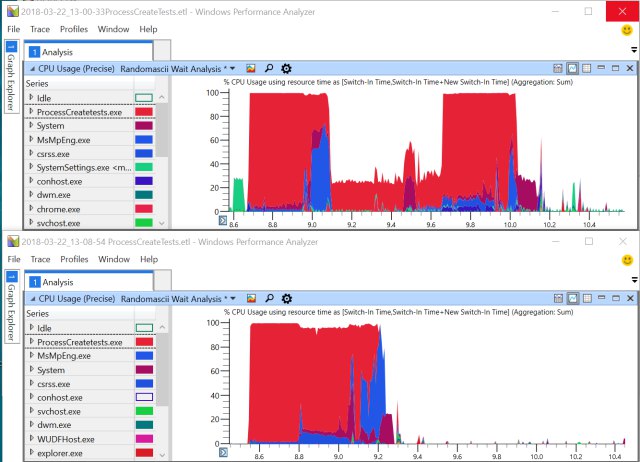The image size is (640, 462).
Task: Collapse CPU Usage (Precise) panel in top window
Action: (32, 69)
